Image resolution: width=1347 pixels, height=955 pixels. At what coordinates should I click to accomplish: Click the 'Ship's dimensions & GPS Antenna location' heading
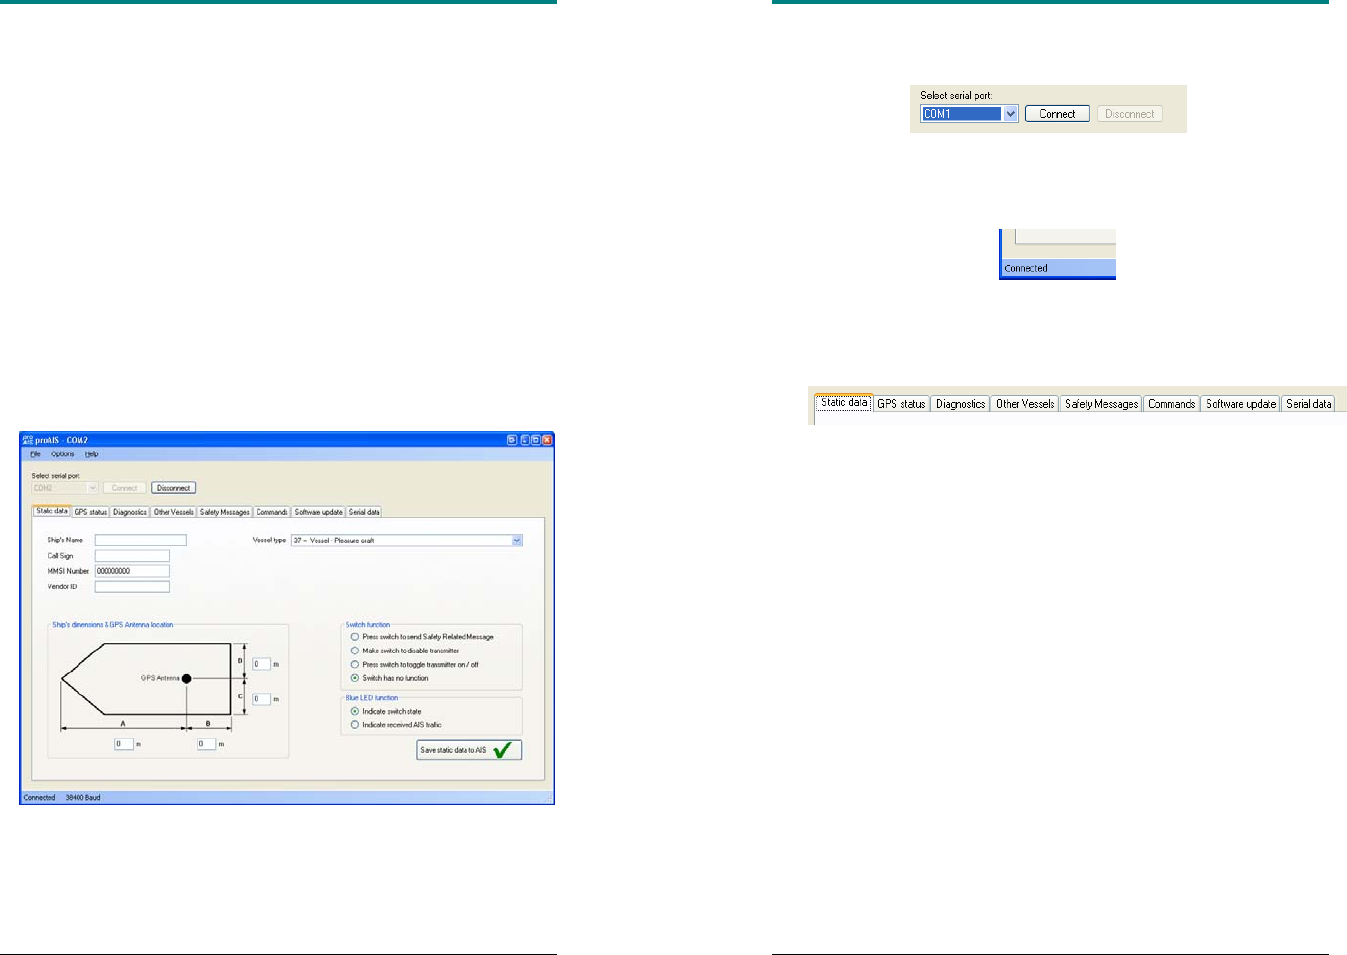113,625
